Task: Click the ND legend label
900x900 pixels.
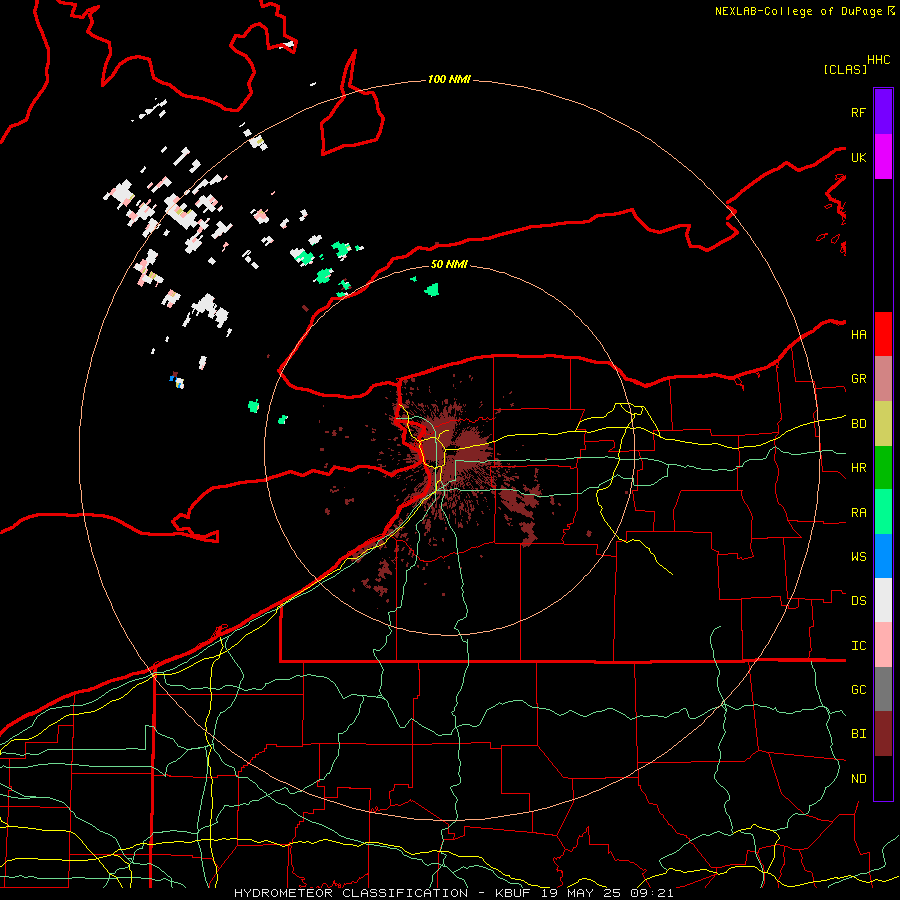Action: pyautogui.click(x=858, y=779)
